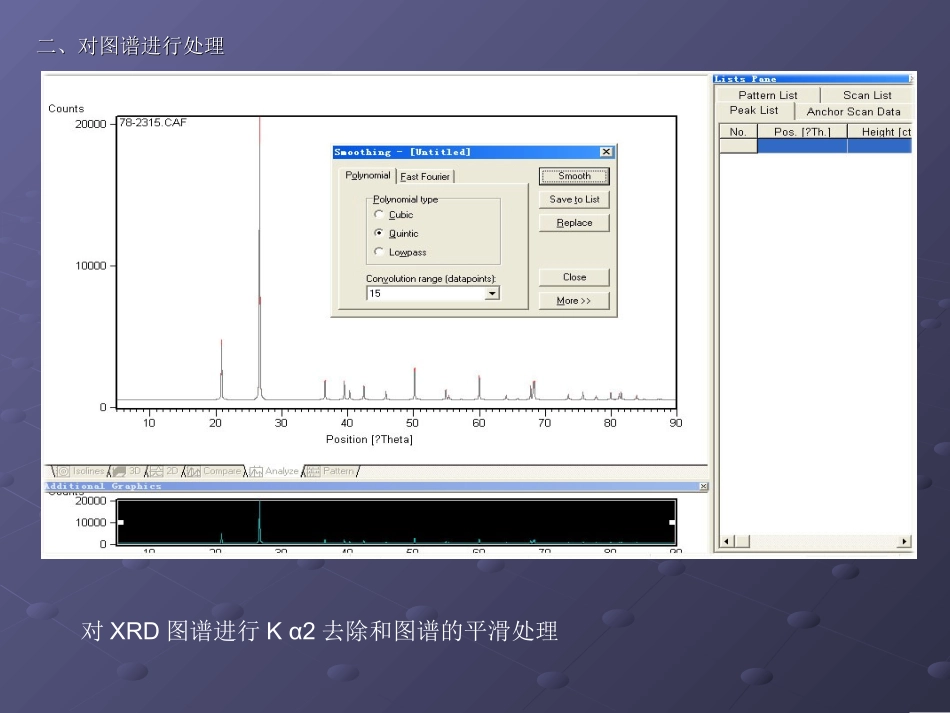Screen dimensions: 950x713
Task: Click the Height column header
Action: coord(880,131)
